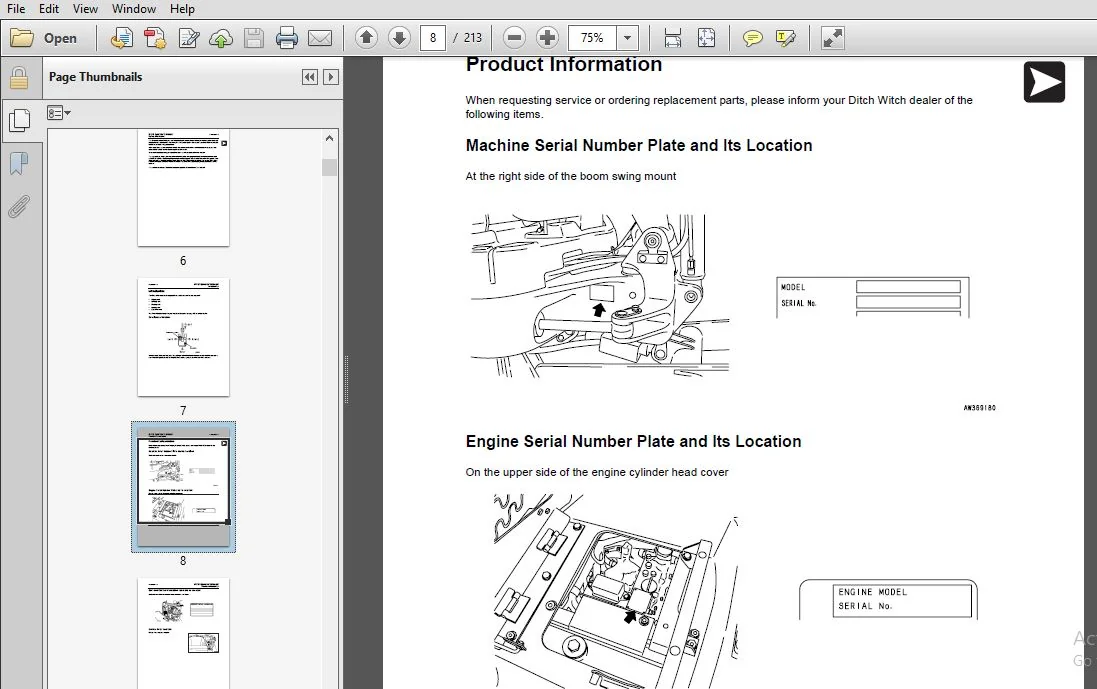Open the Help menu
This screenshot has height=689, width=1097.
[x=182, y=8]
